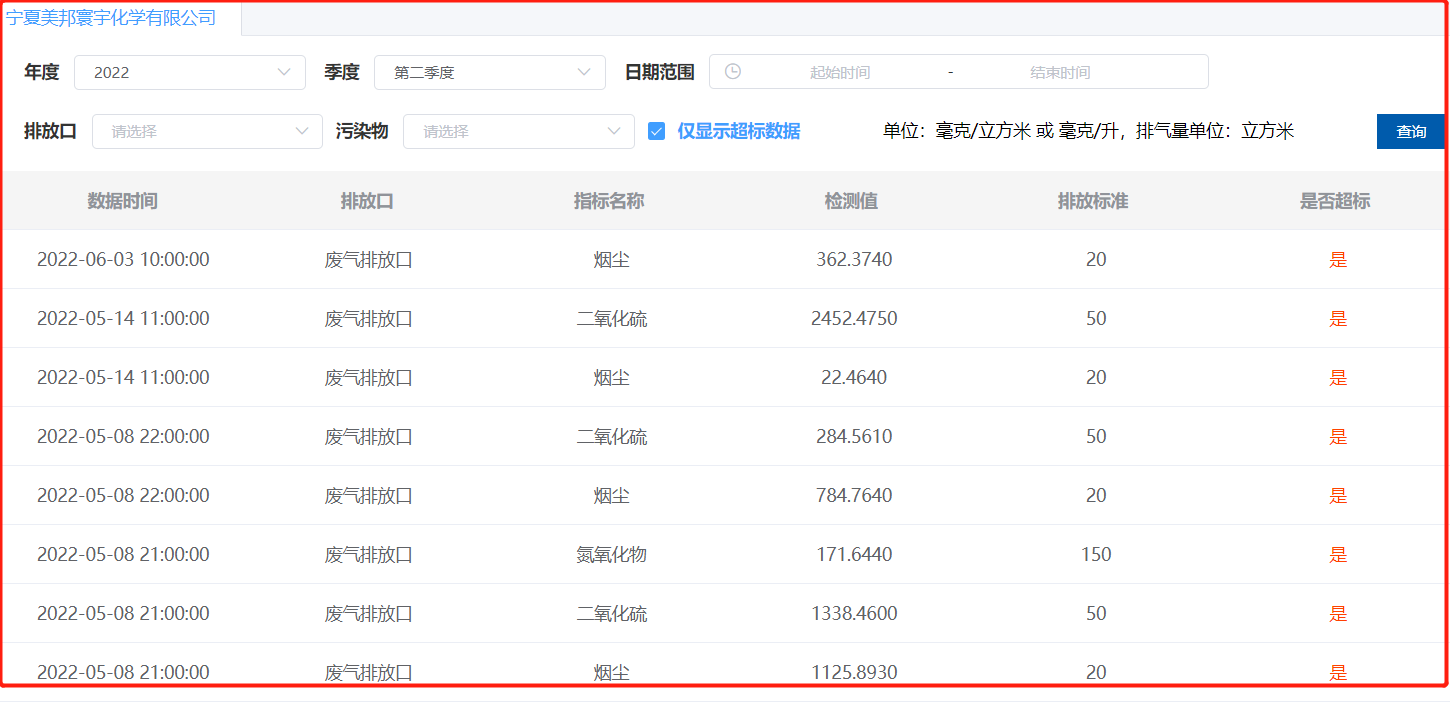Click 是 in the 362.3740 row

[1338, 260]
